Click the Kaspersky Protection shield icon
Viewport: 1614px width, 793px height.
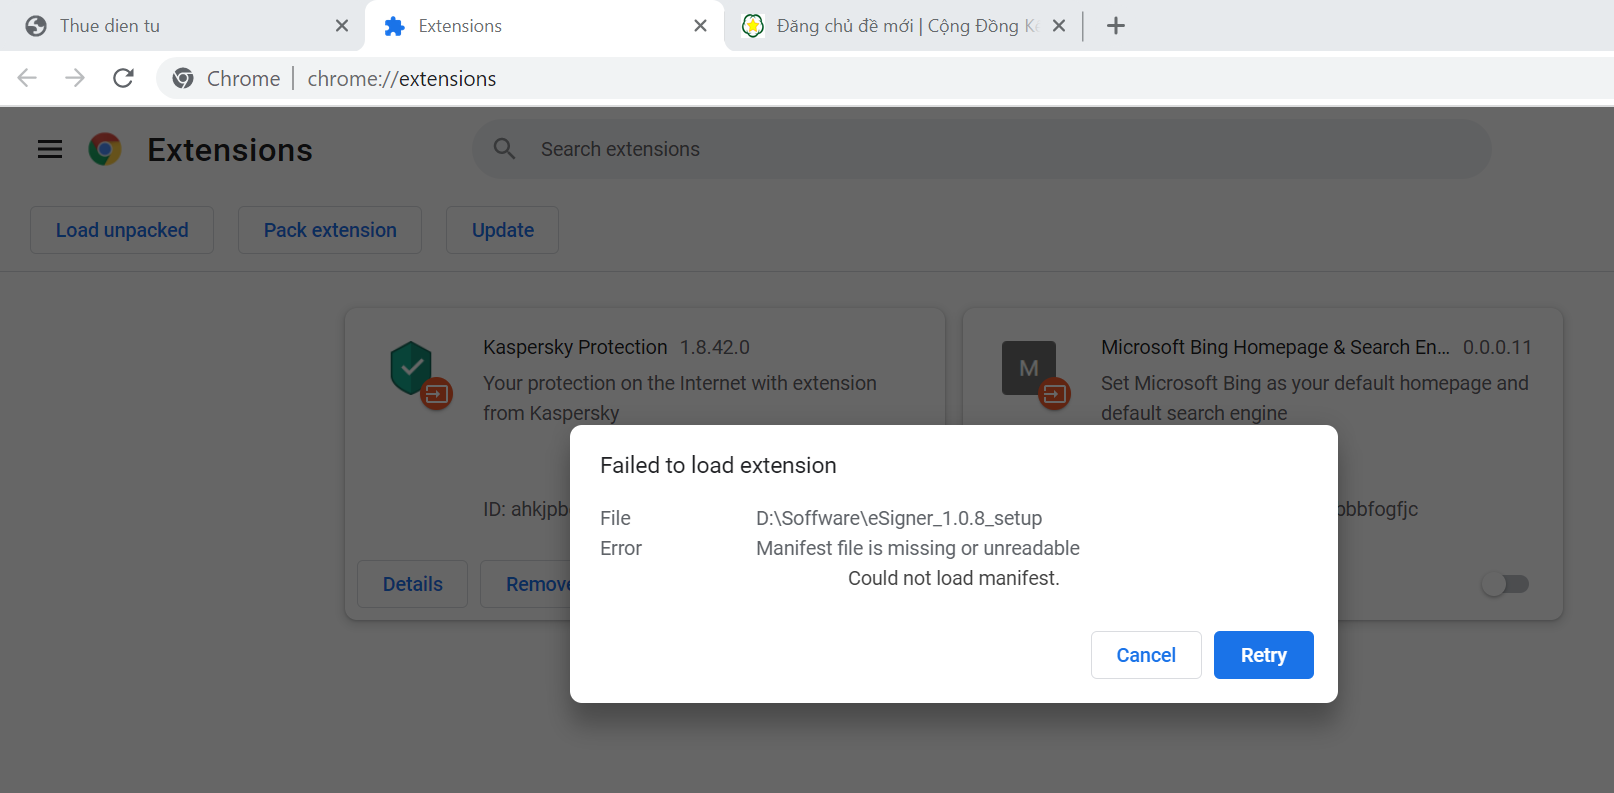click(x=411, y=367)
